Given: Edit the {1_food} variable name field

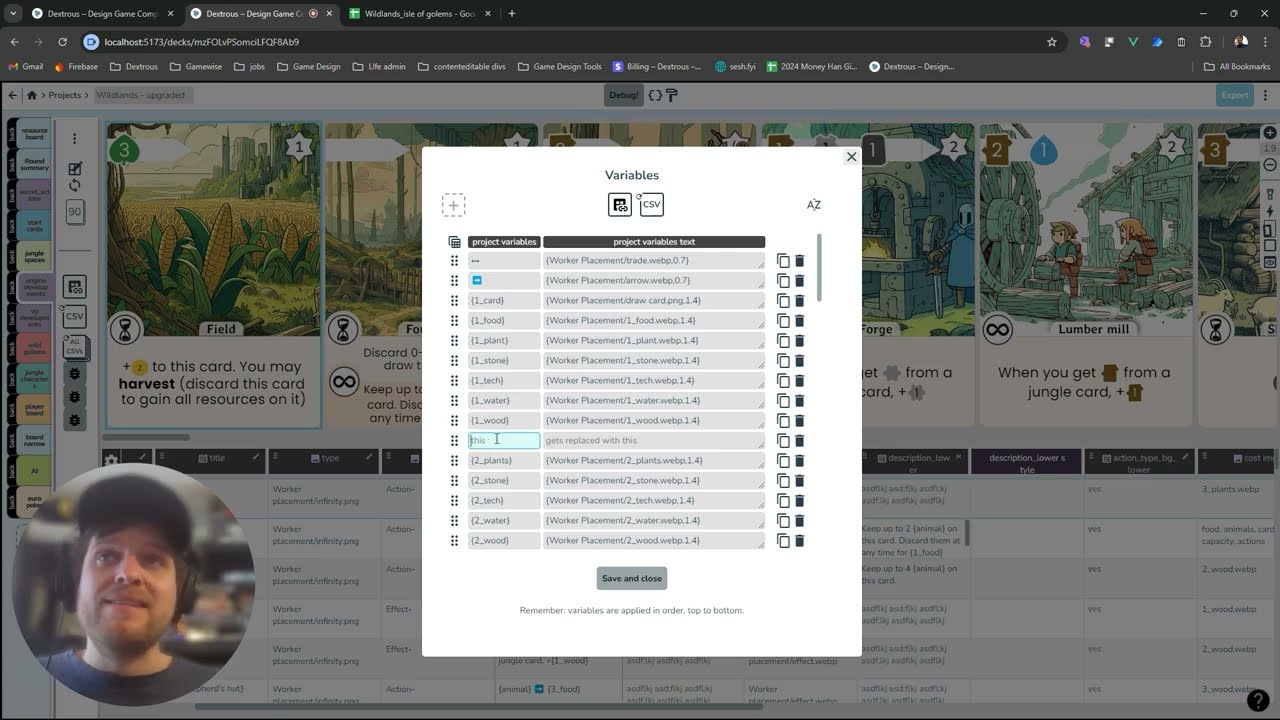Looking at the screenshot, I should pos(504,320).
